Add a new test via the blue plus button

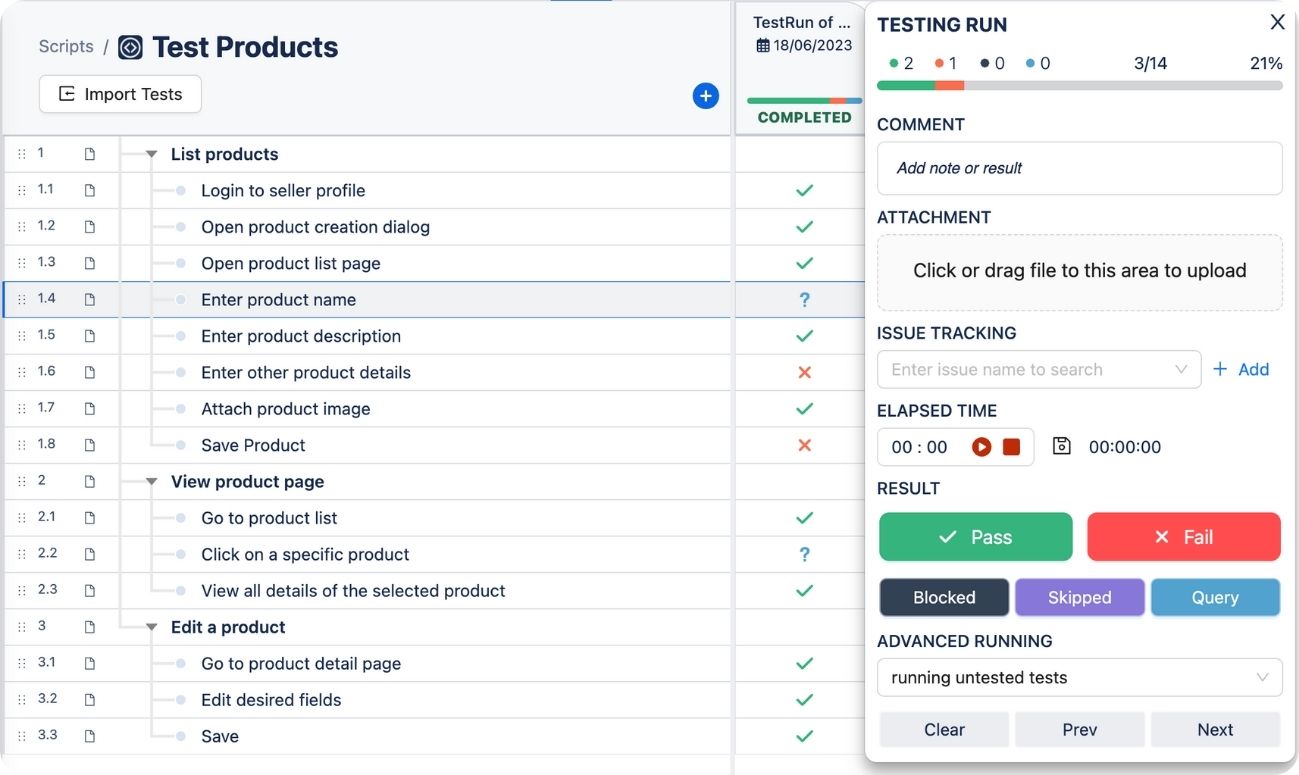coord(705,95)
